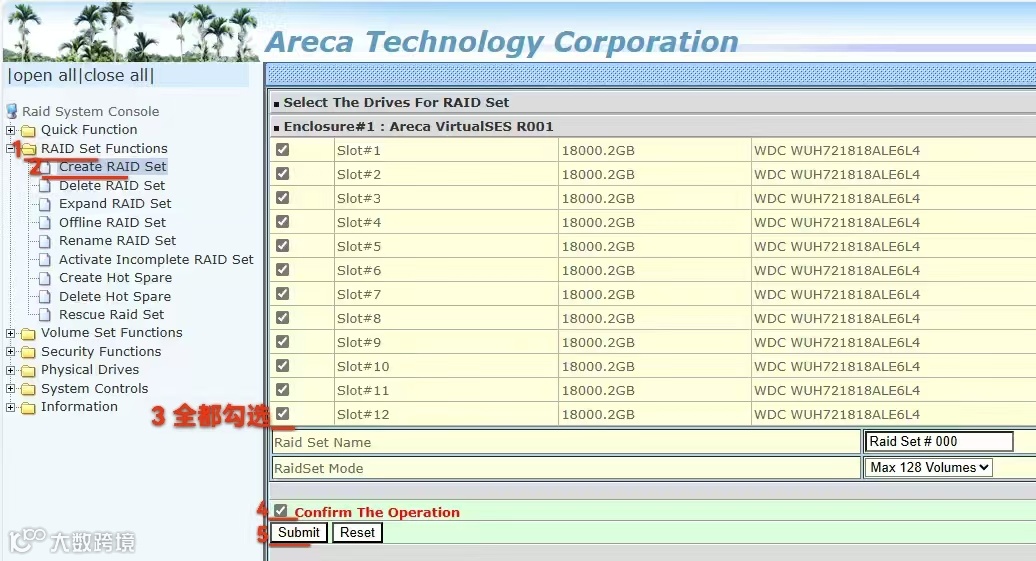
Task: Toggle the Confirm The Operation checkbox
Action: click(281, 511)
